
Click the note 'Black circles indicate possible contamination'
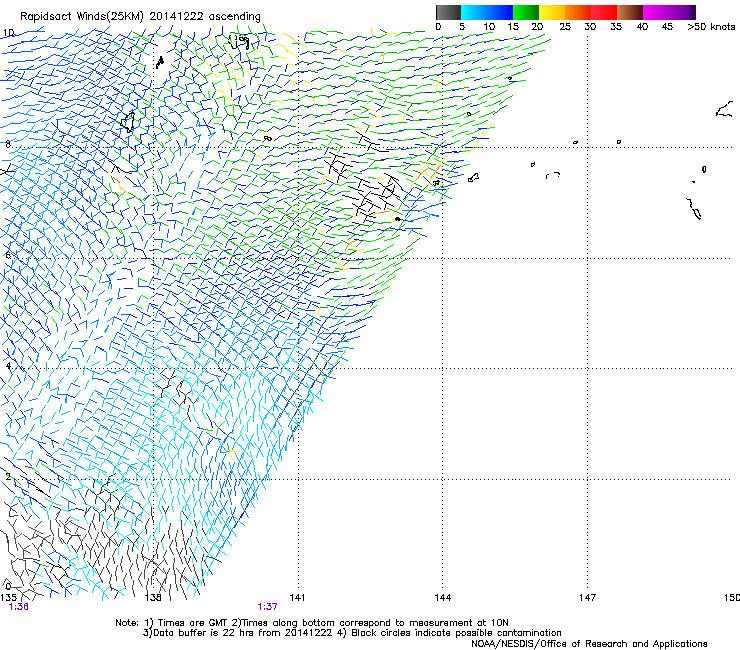pos(456,633)
